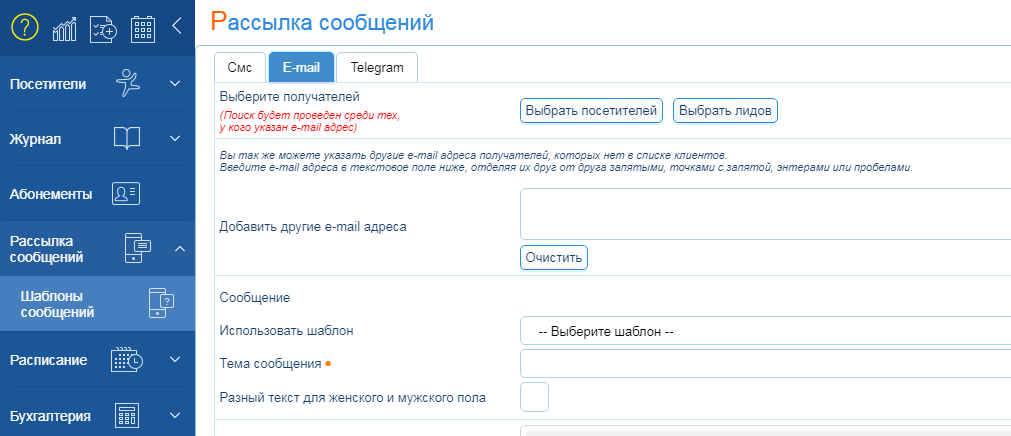The height and width of the screenshot is (436, 1011).
Task: Click the Тема сообщения input field
Action: tap(765, 364)
